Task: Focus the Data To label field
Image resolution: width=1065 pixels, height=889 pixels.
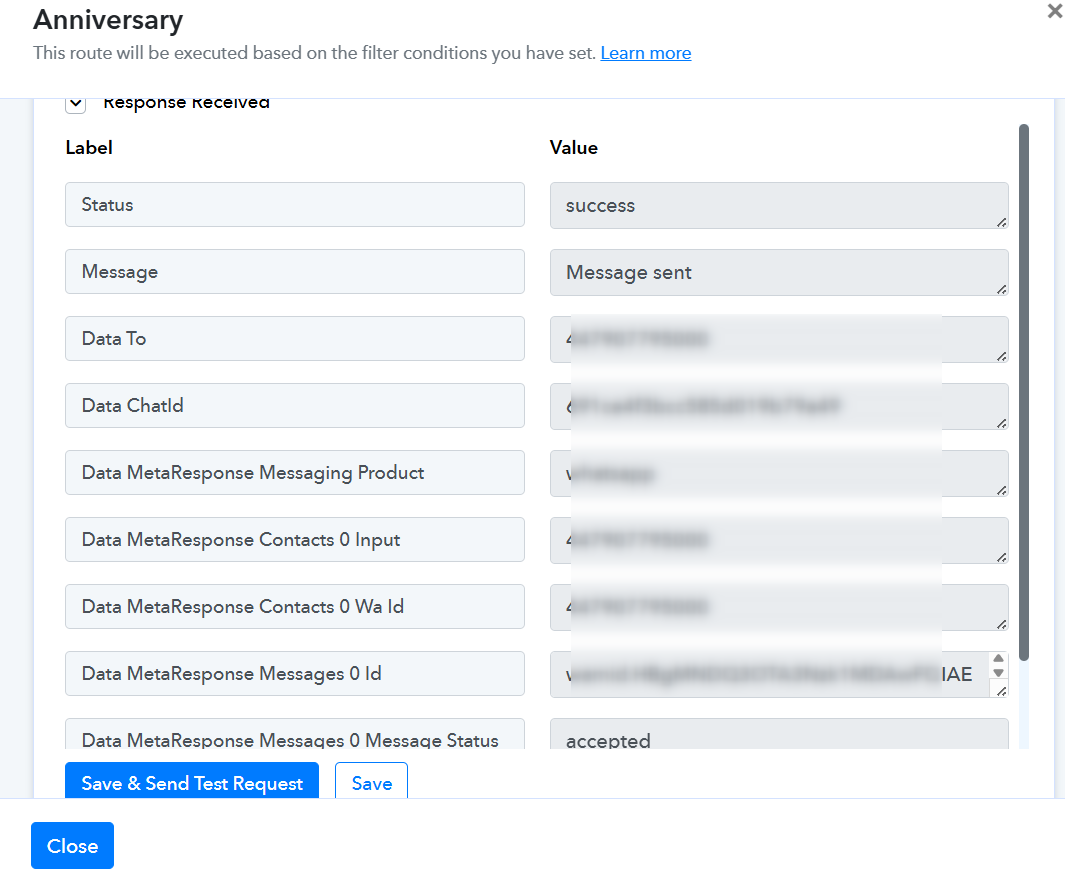Action: pos(294,339)
